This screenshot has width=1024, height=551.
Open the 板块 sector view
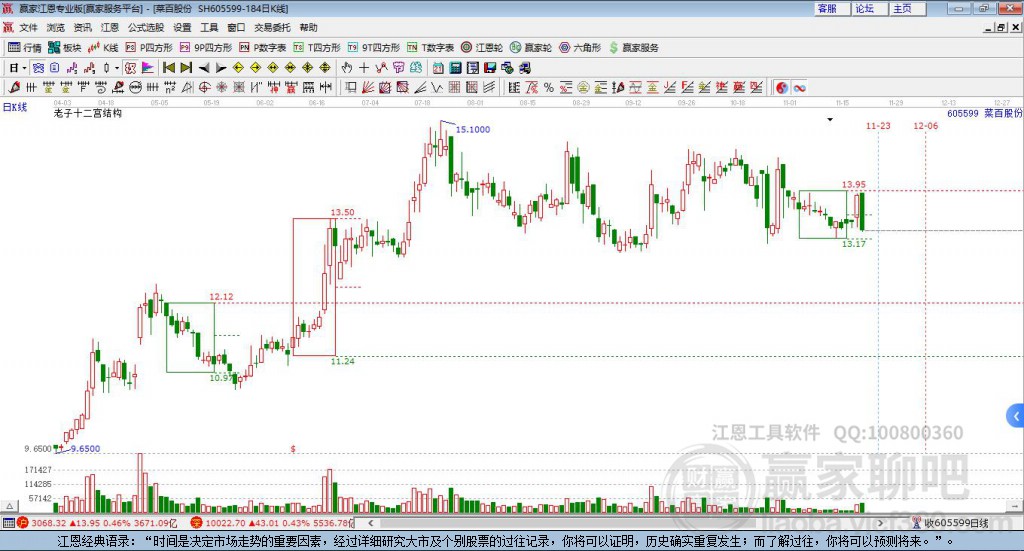click(x=64, y=48)
